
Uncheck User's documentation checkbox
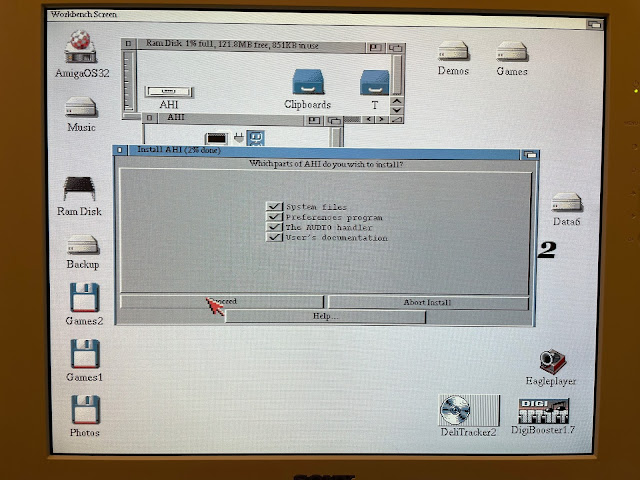pyautogui.click(x=274, y=237)
